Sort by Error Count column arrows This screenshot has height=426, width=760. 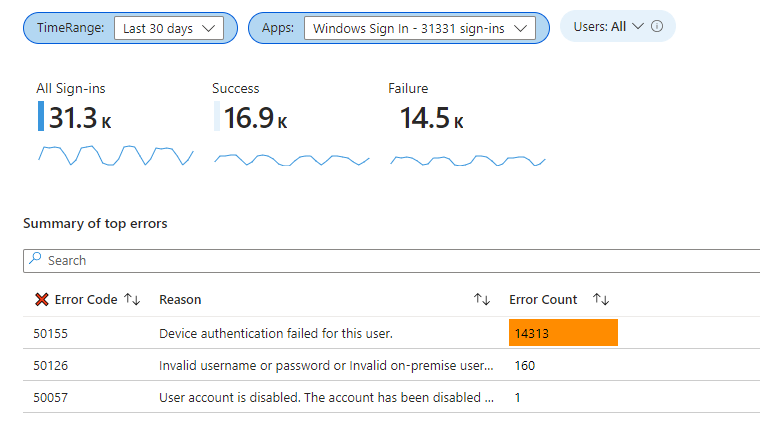coord(601,300)
